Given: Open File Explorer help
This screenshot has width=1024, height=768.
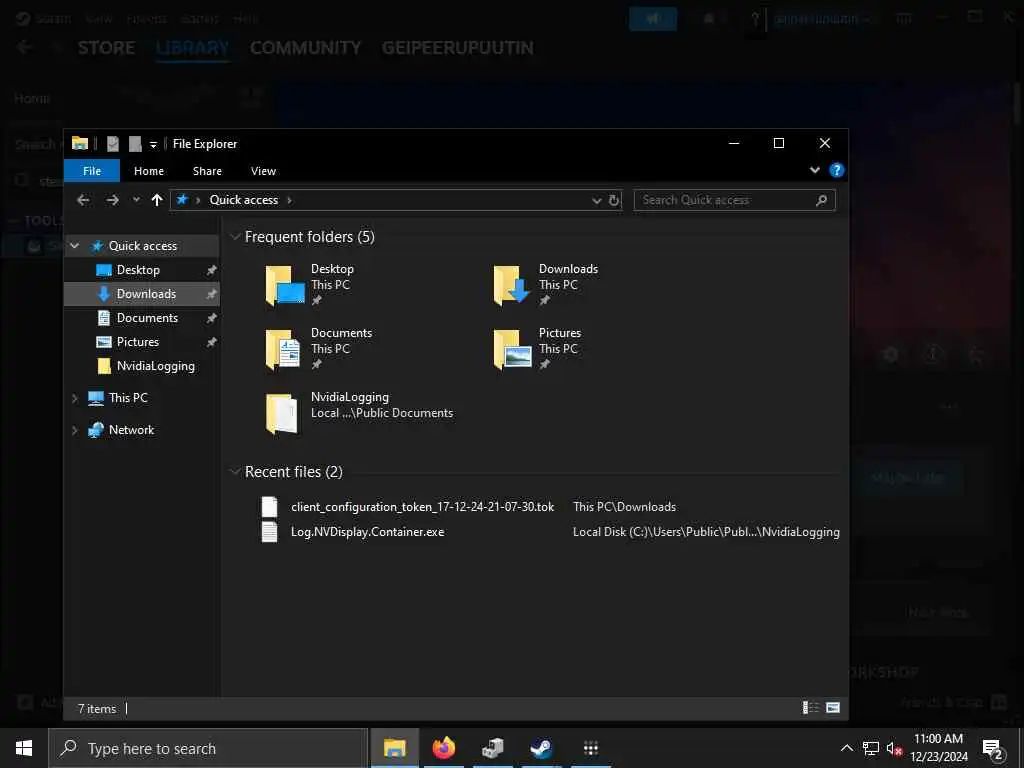Looking at the screenshot, I should (x=837, y=170).
